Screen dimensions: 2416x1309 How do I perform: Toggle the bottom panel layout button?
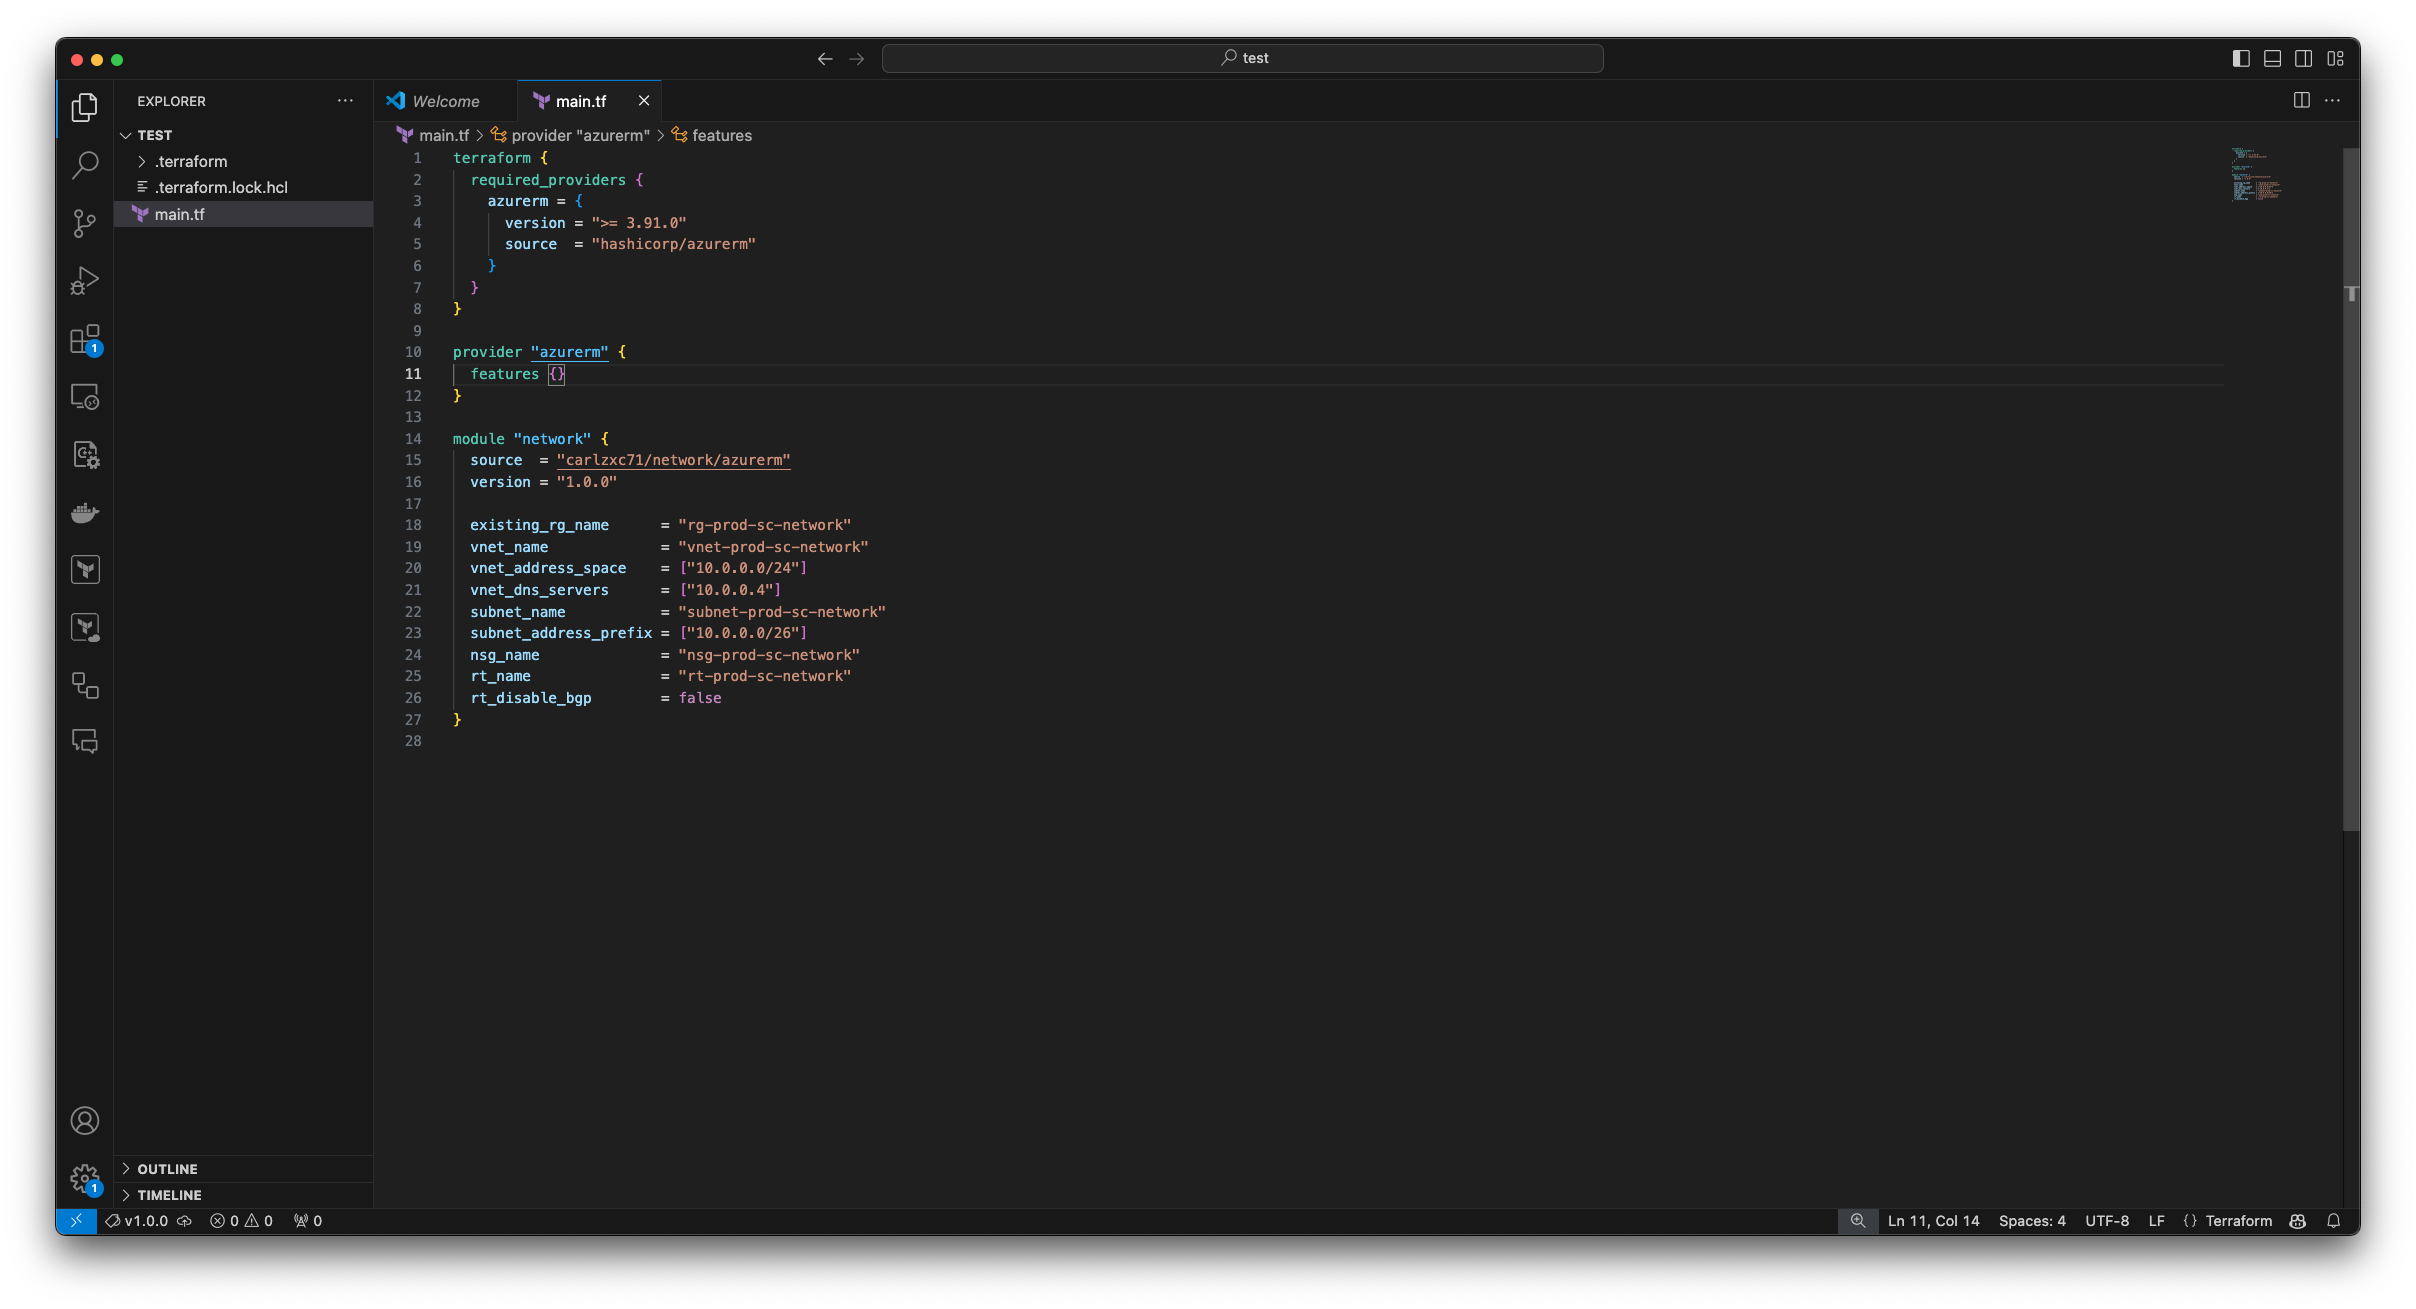pos(2272,59)
